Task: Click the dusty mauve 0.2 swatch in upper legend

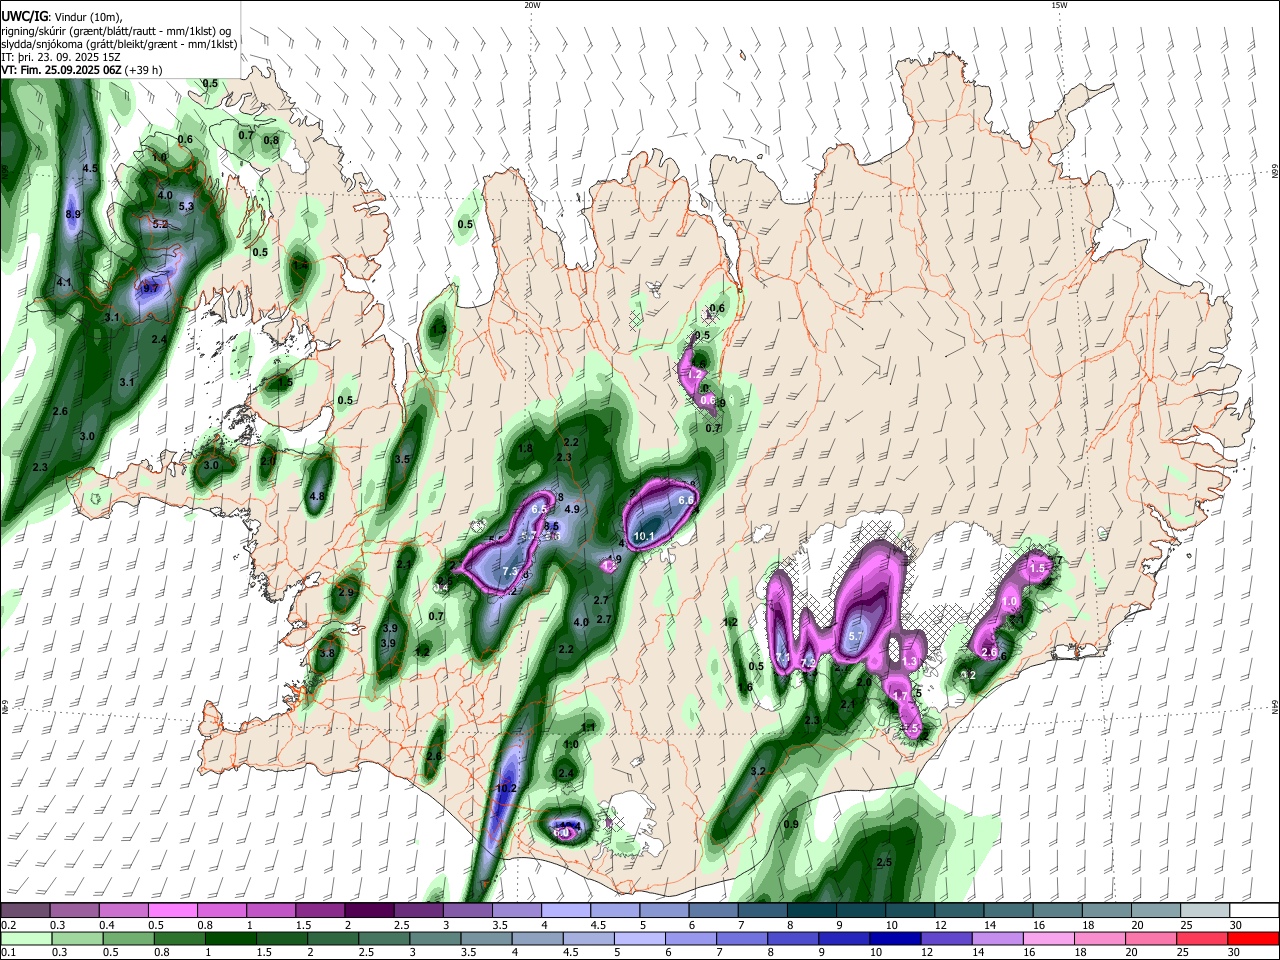Action: click(25, 910)
